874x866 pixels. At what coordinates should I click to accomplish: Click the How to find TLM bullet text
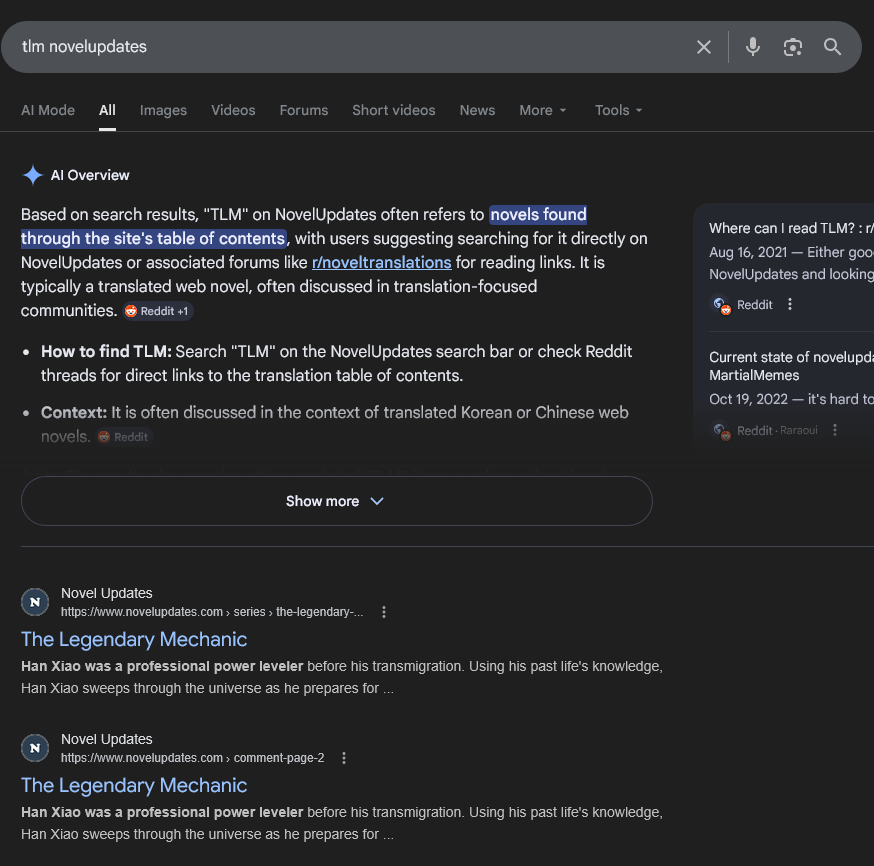coord(336,363)
